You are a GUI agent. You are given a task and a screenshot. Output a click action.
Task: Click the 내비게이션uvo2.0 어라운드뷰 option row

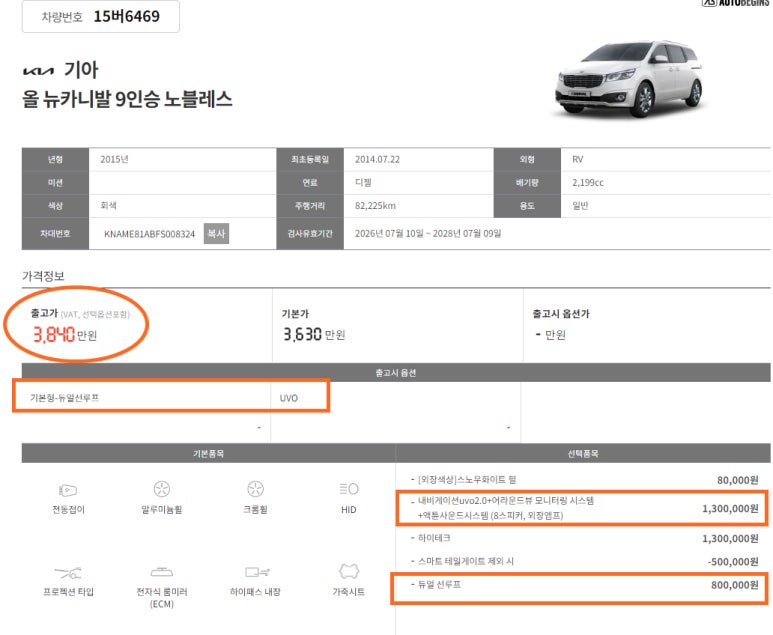(582, 508)
